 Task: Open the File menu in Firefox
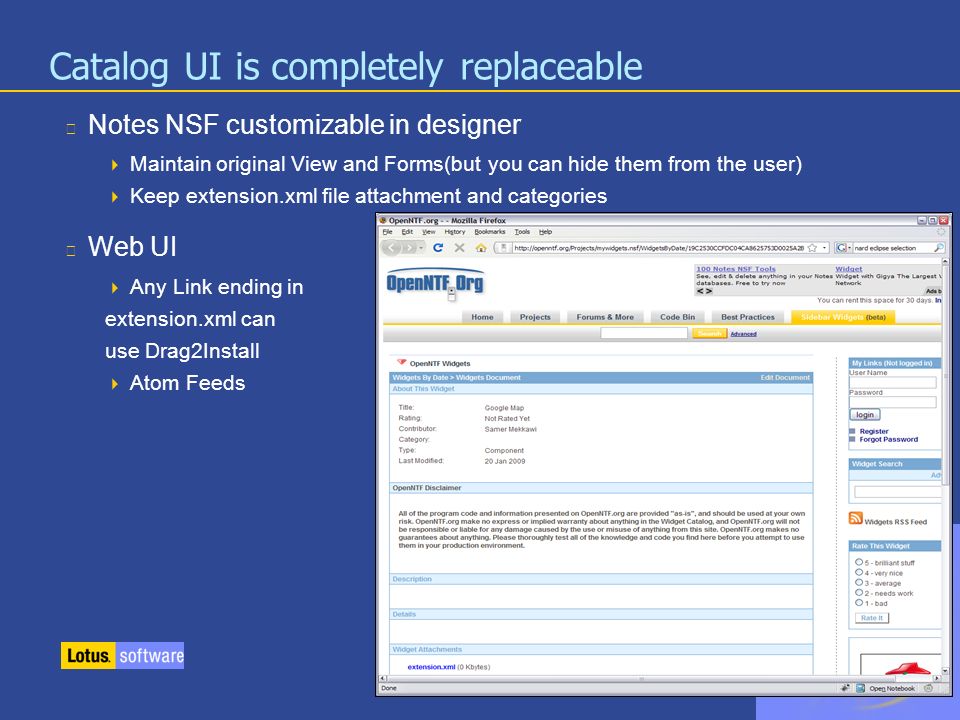pos(388,232)
